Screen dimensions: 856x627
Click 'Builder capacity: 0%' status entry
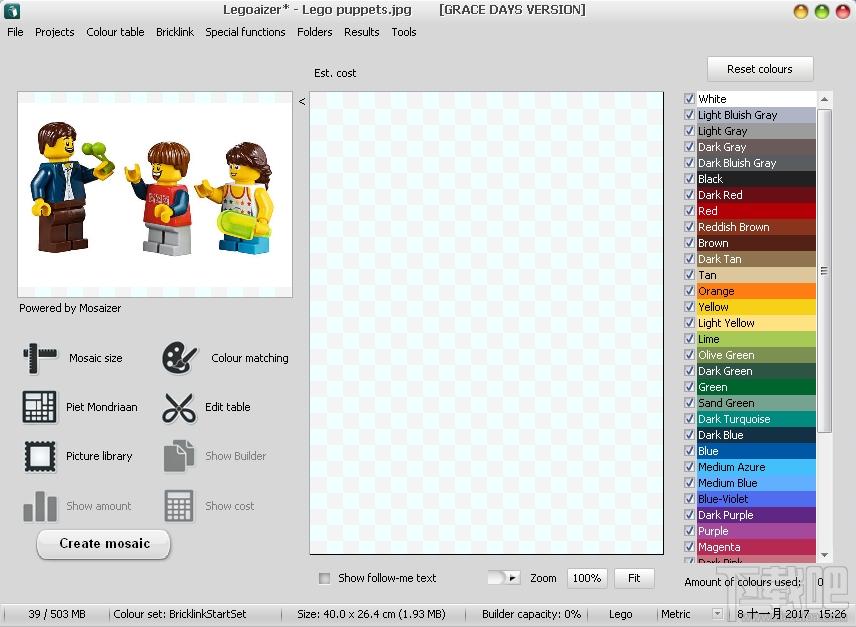pos(531,614)
